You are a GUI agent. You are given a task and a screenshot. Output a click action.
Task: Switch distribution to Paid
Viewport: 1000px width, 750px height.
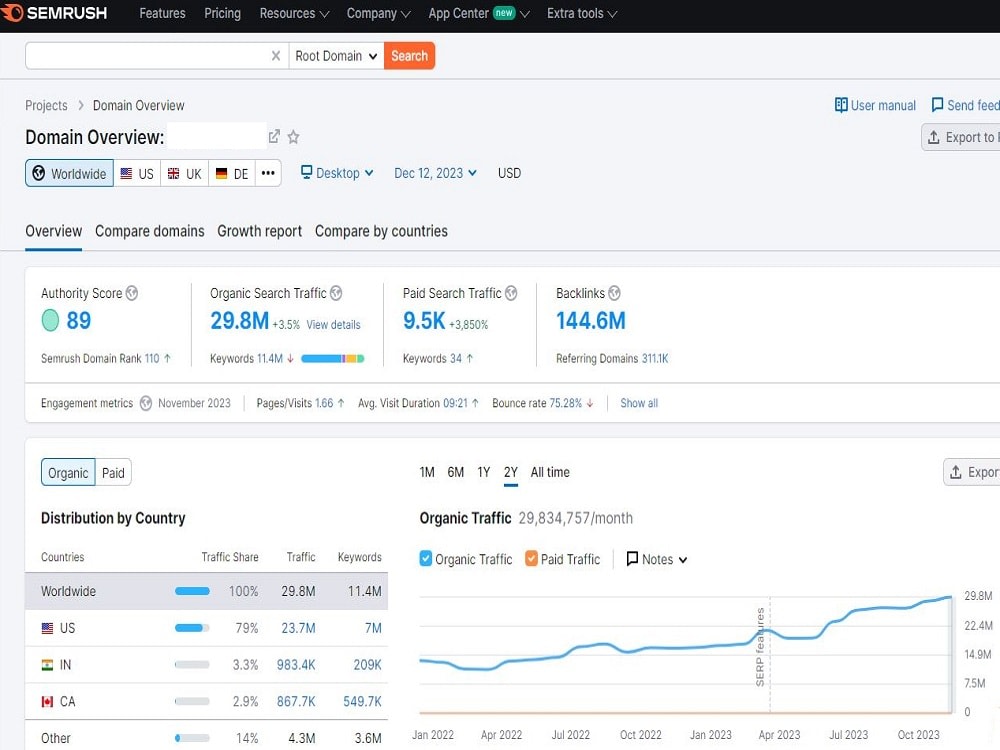point(113,473)
